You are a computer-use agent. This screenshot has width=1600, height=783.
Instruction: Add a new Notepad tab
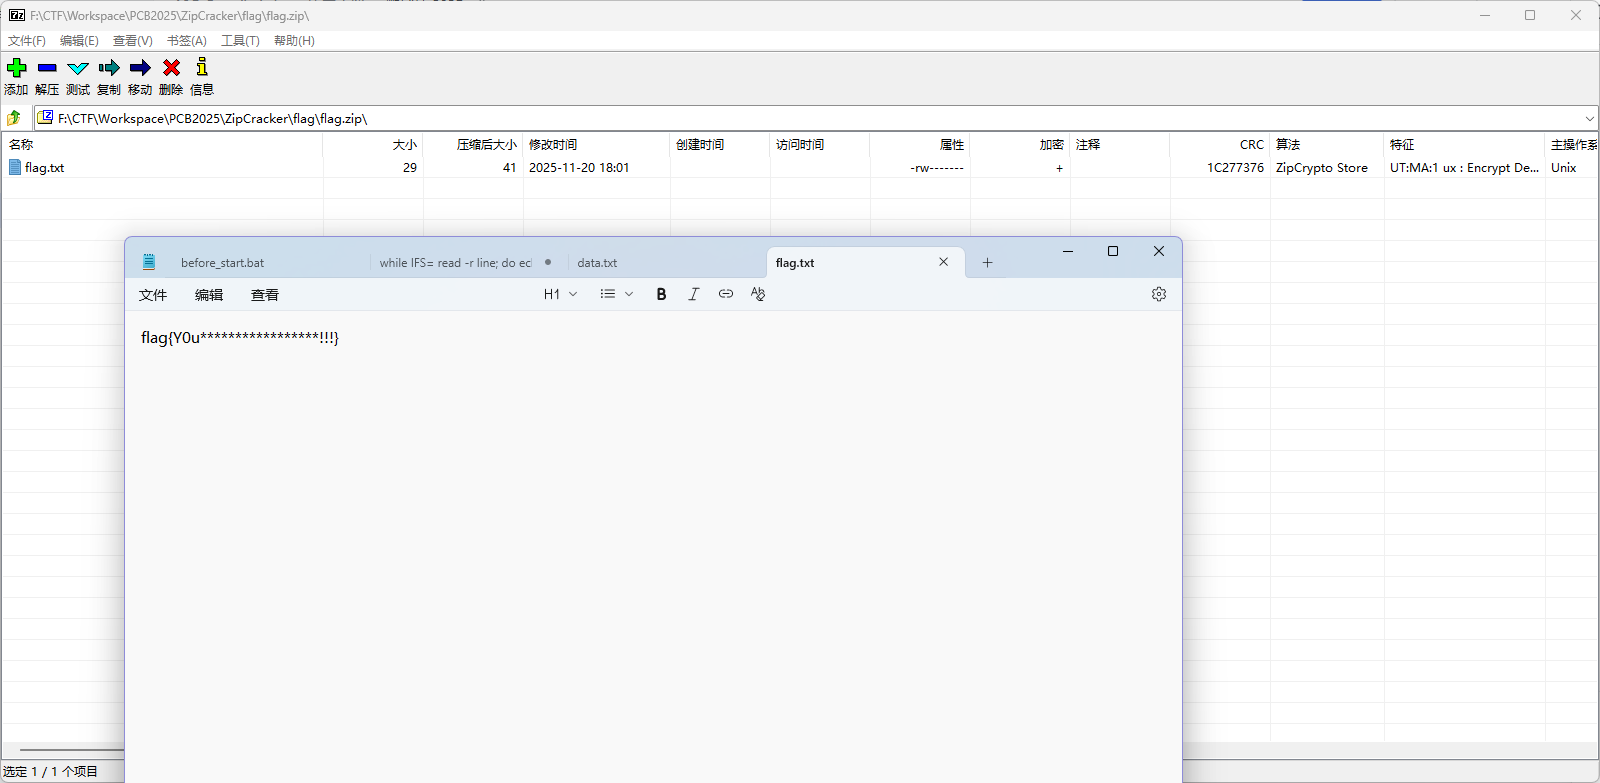pyautogui.click(x=987, y=263)
